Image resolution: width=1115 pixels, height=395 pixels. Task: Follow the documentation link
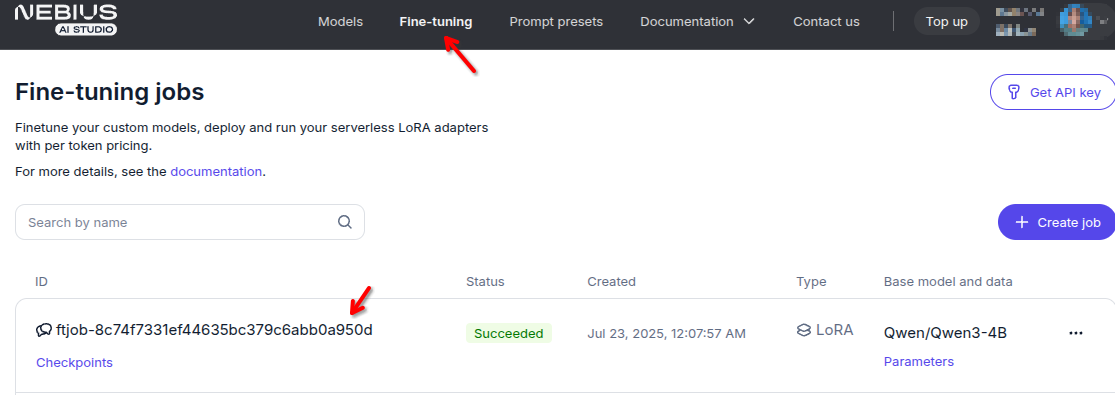pos(216,172)
